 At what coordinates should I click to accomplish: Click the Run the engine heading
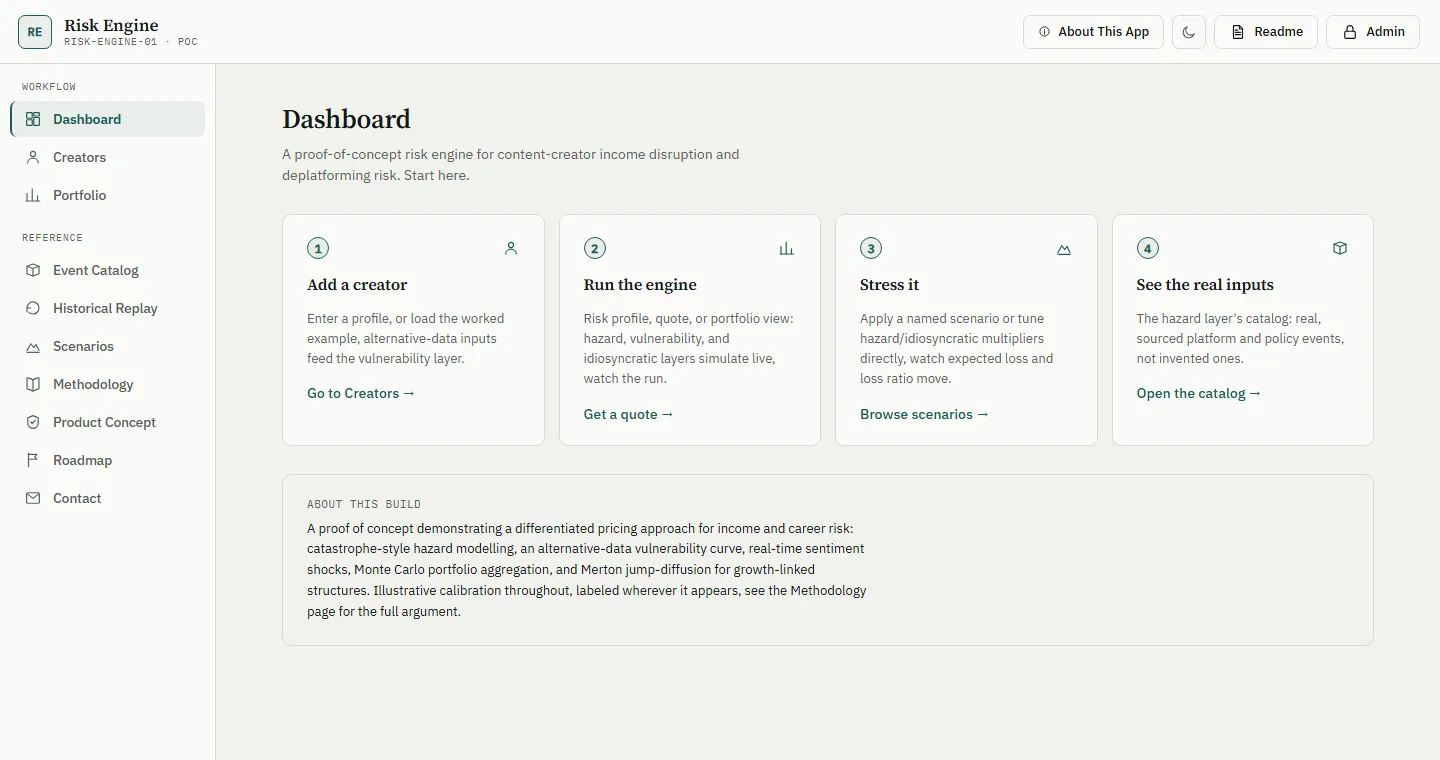(640, 285)
